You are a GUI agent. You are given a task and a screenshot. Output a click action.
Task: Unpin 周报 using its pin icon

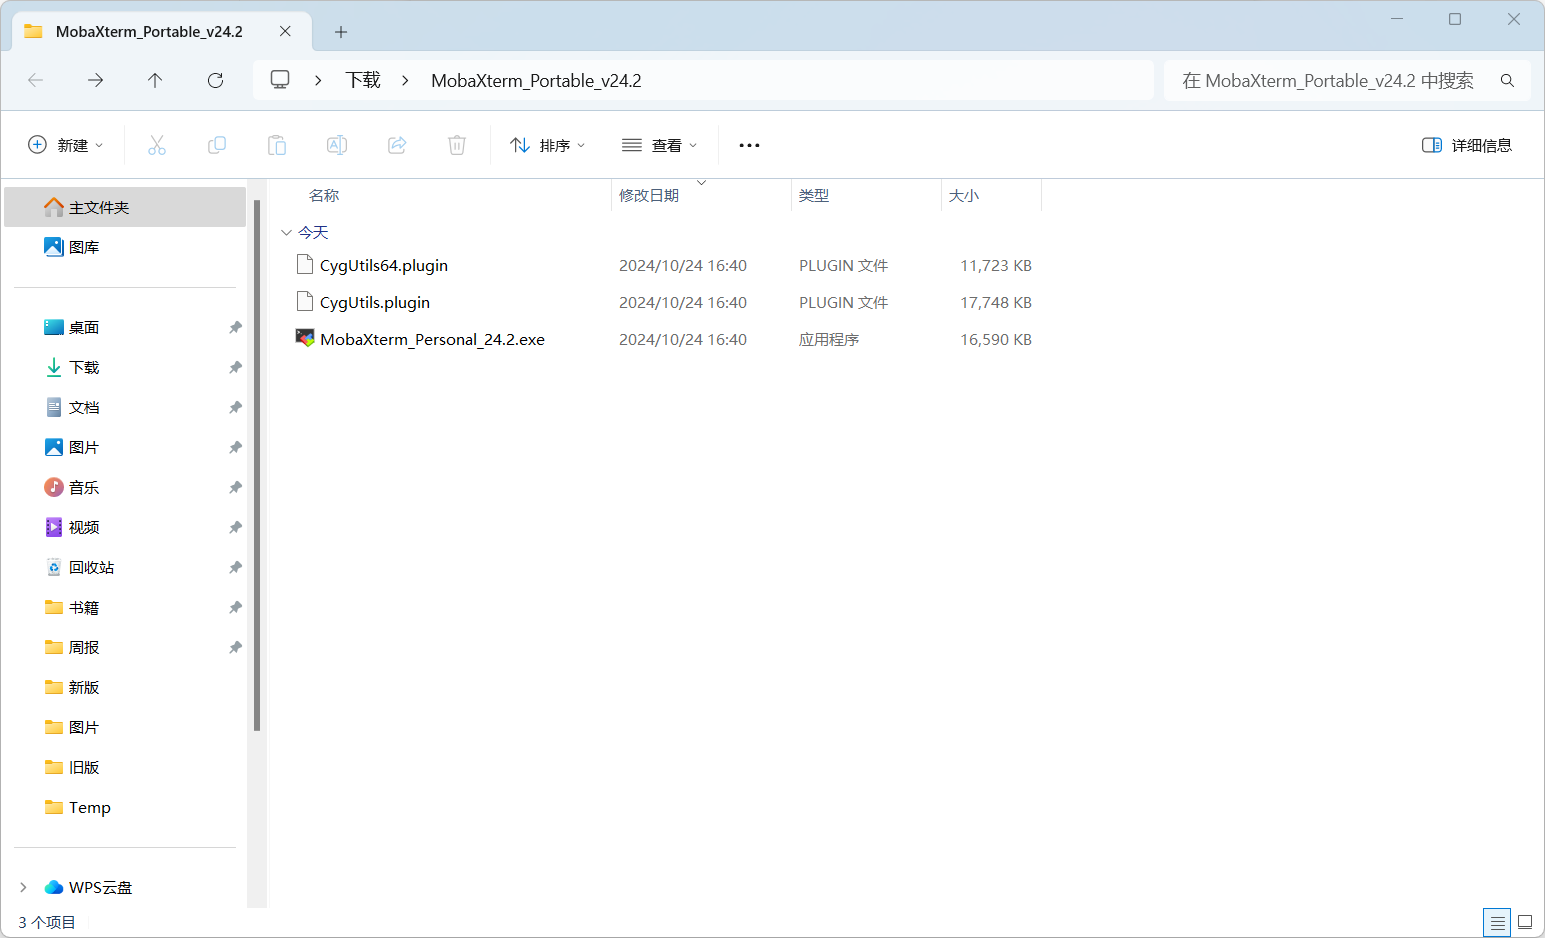tap(235, 647)
